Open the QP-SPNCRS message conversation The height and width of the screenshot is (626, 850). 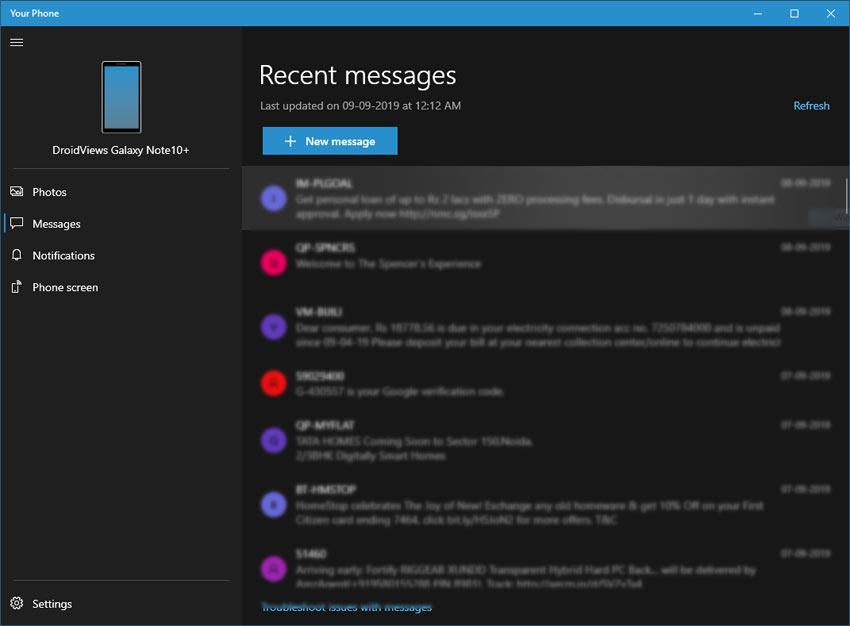click(x=545, y=262)
